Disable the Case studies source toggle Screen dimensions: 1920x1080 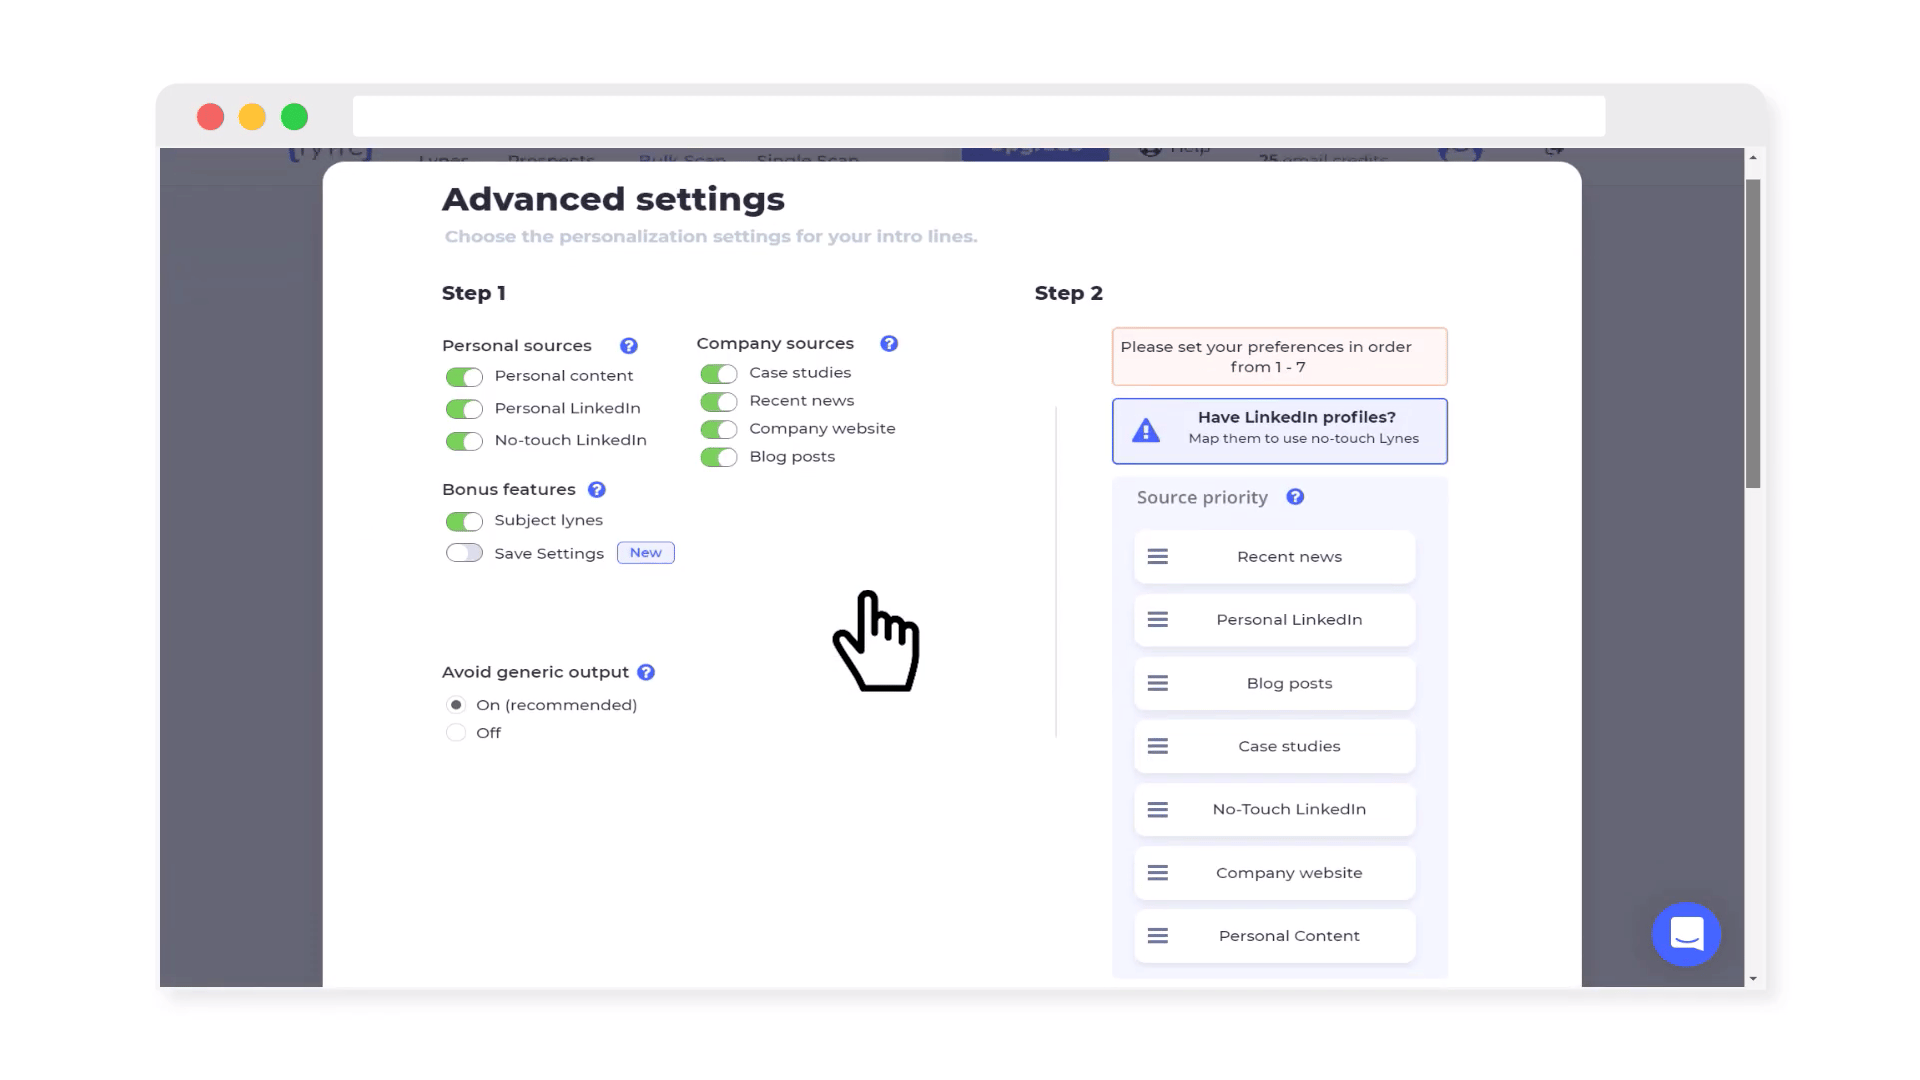click(718, 373)
